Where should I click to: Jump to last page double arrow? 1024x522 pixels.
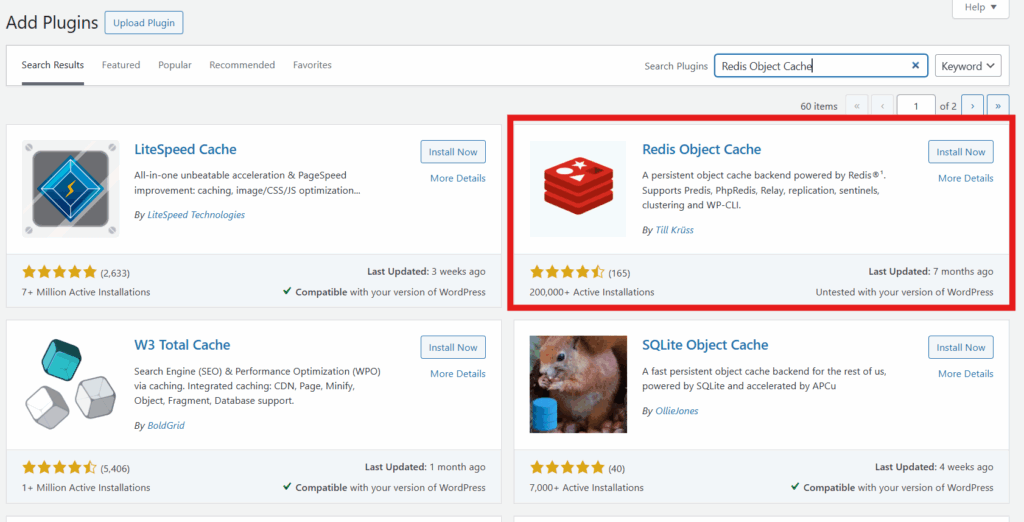click(997, 105)
